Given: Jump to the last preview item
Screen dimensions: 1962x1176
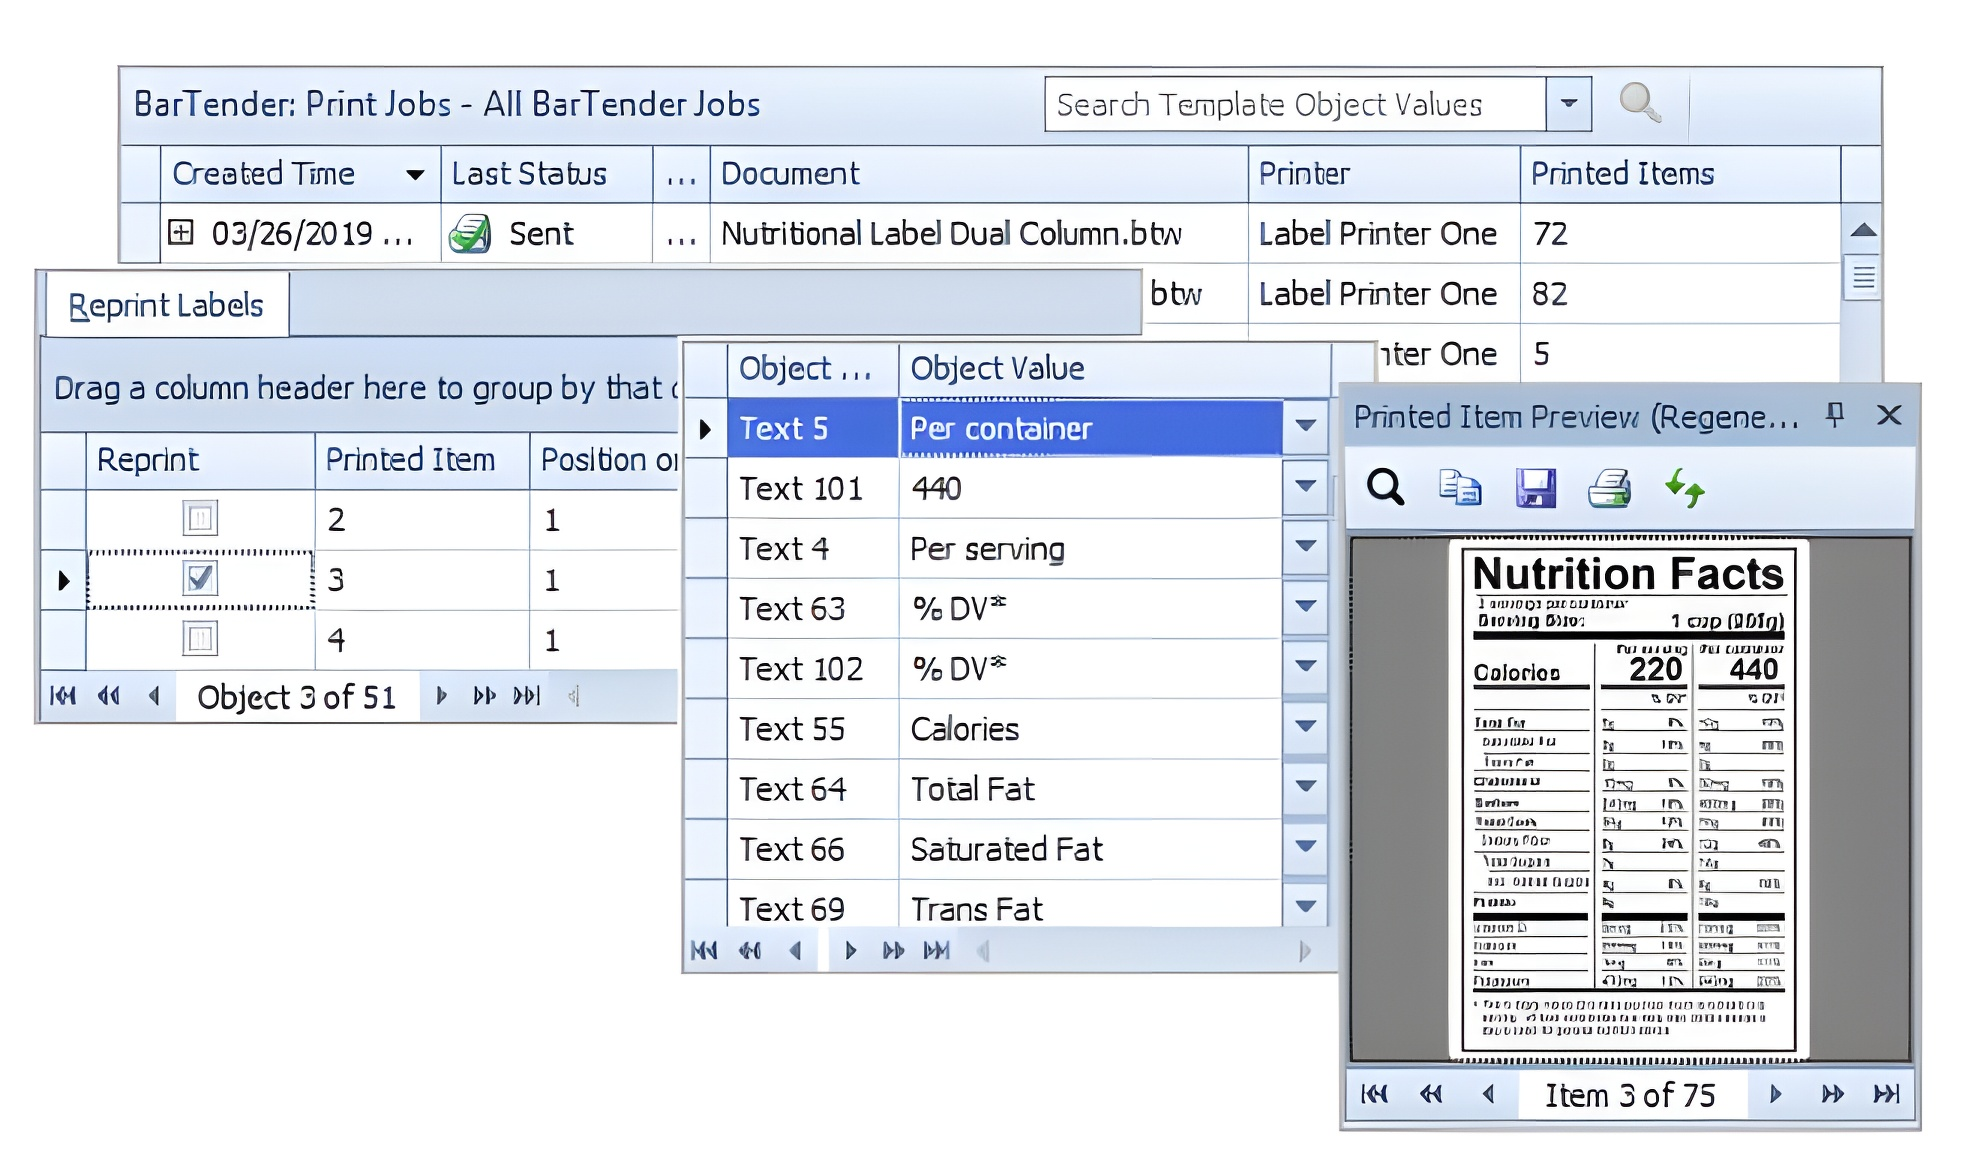Looking at the screenshot, I should (x=1886, y=1094).
